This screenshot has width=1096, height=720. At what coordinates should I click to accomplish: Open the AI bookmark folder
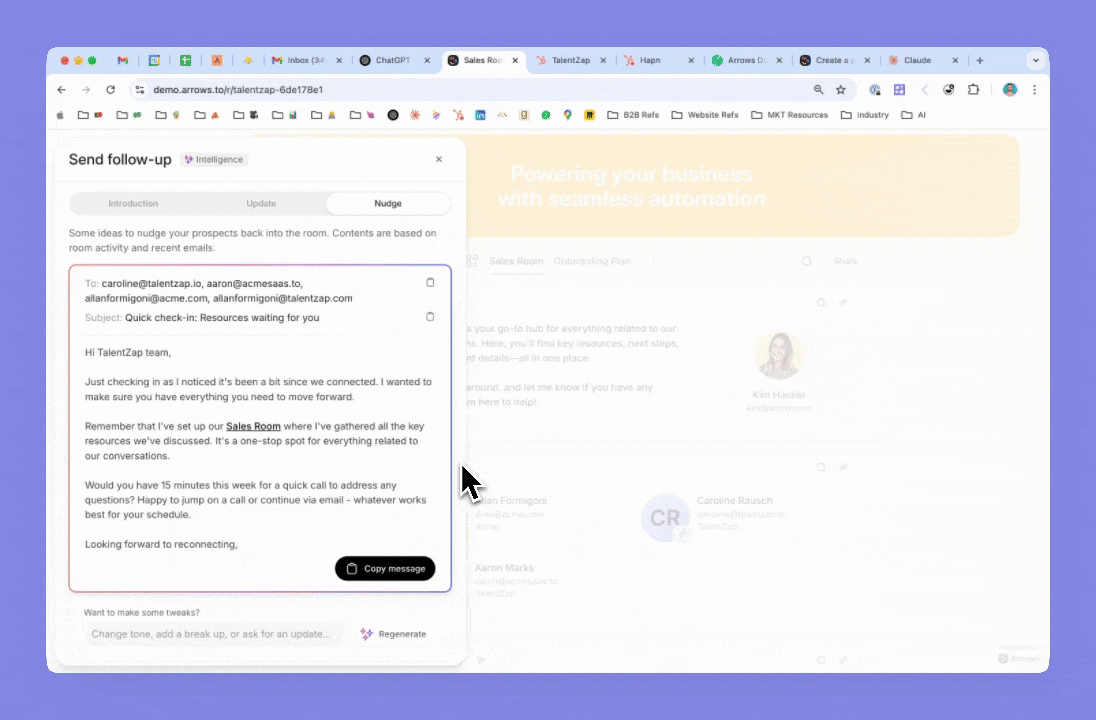point(914,115)
